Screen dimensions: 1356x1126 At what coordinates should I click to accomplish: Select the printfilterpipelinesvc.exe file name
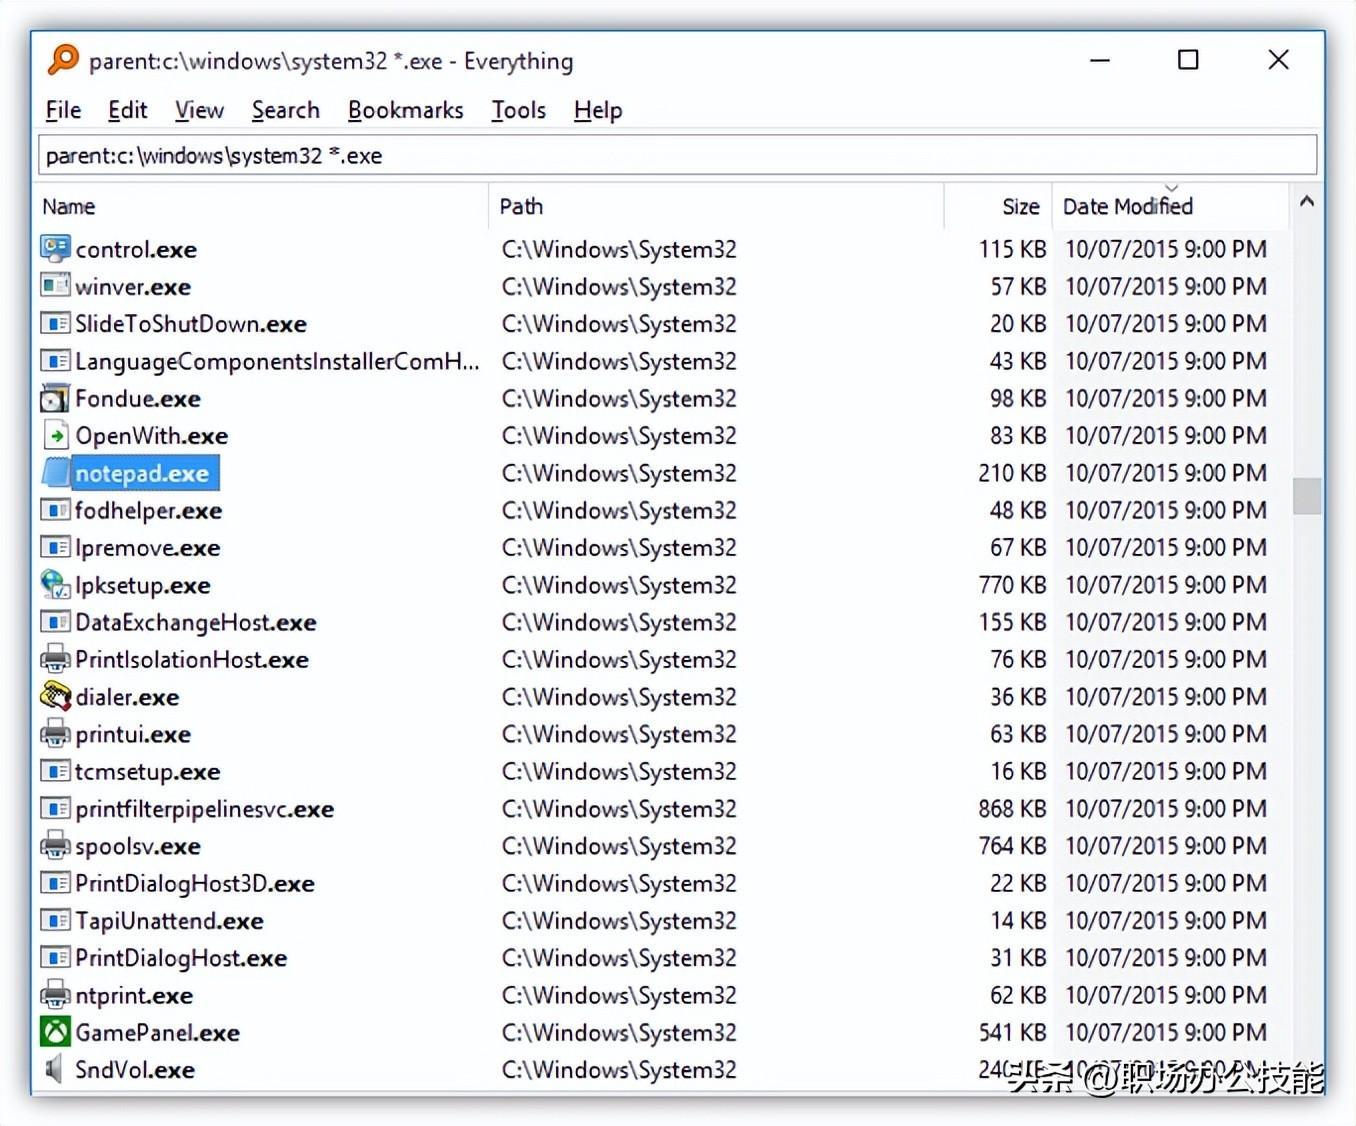(205, 809)
